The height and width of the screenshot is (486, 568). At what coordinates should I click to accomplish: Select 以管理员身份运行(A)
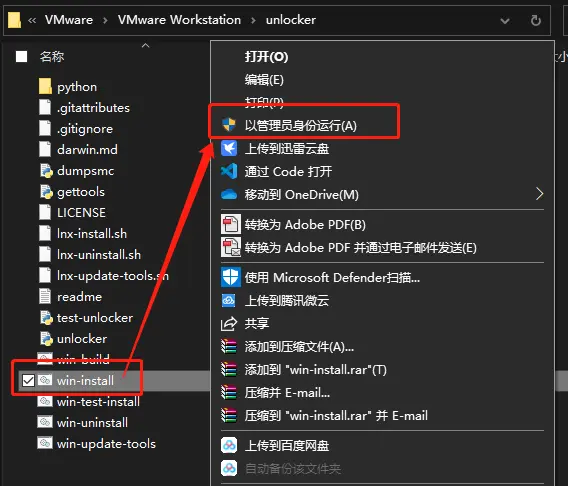click(x=301, y=126)
